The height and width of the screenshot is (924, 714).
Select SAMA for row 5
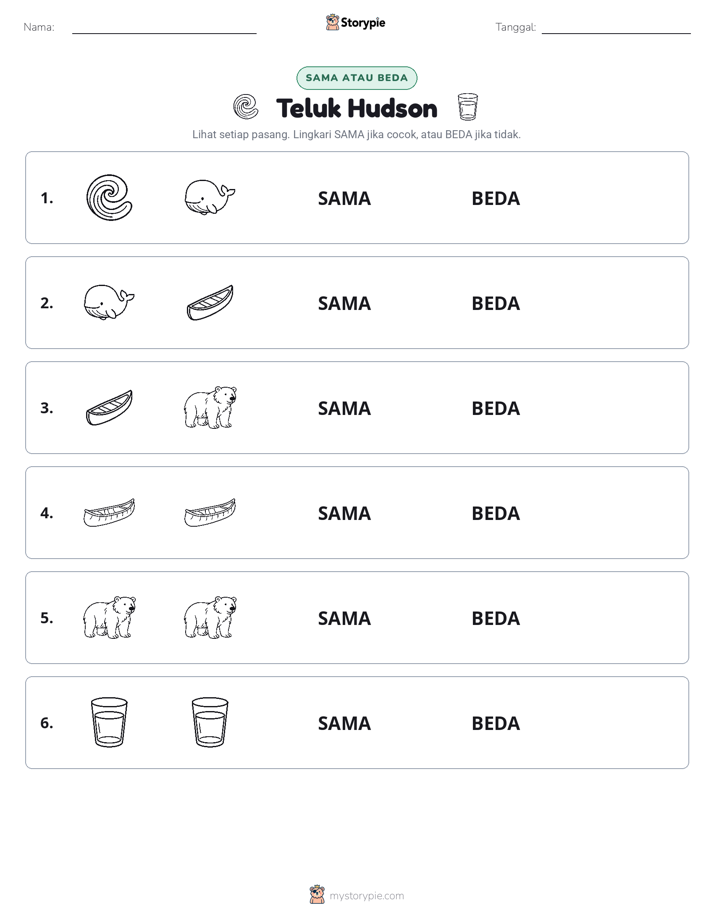point(344,618)
